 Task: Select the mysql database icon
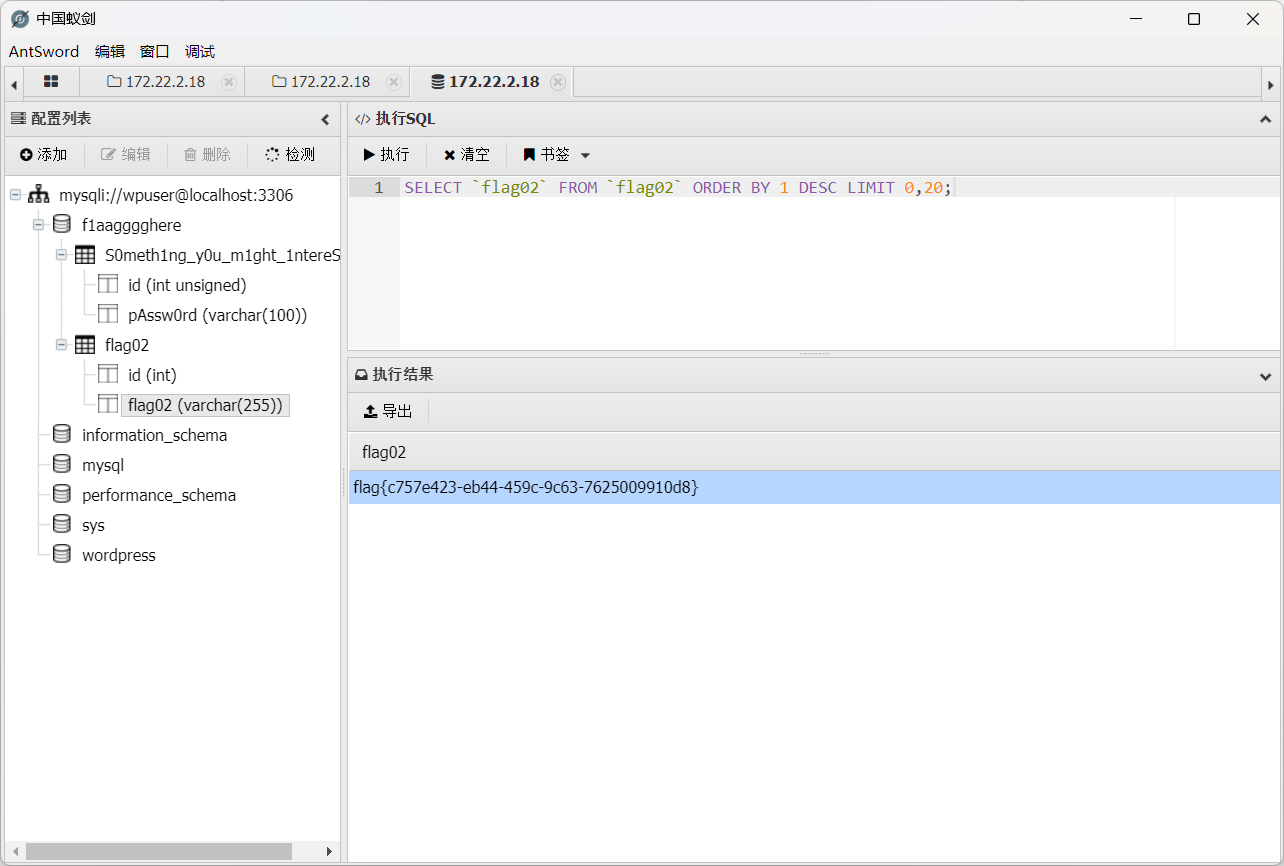[62, 465]
